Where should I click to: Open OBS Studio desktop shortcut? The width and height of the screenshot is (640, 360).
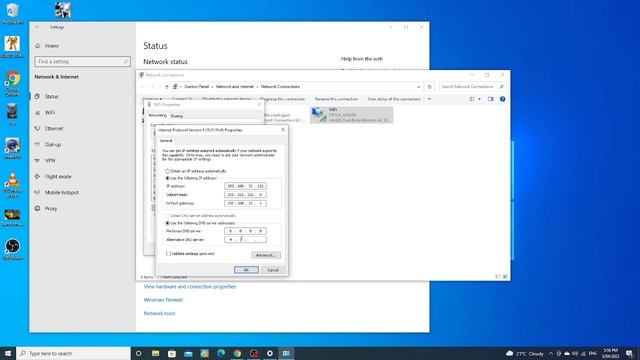coord(13,249)
